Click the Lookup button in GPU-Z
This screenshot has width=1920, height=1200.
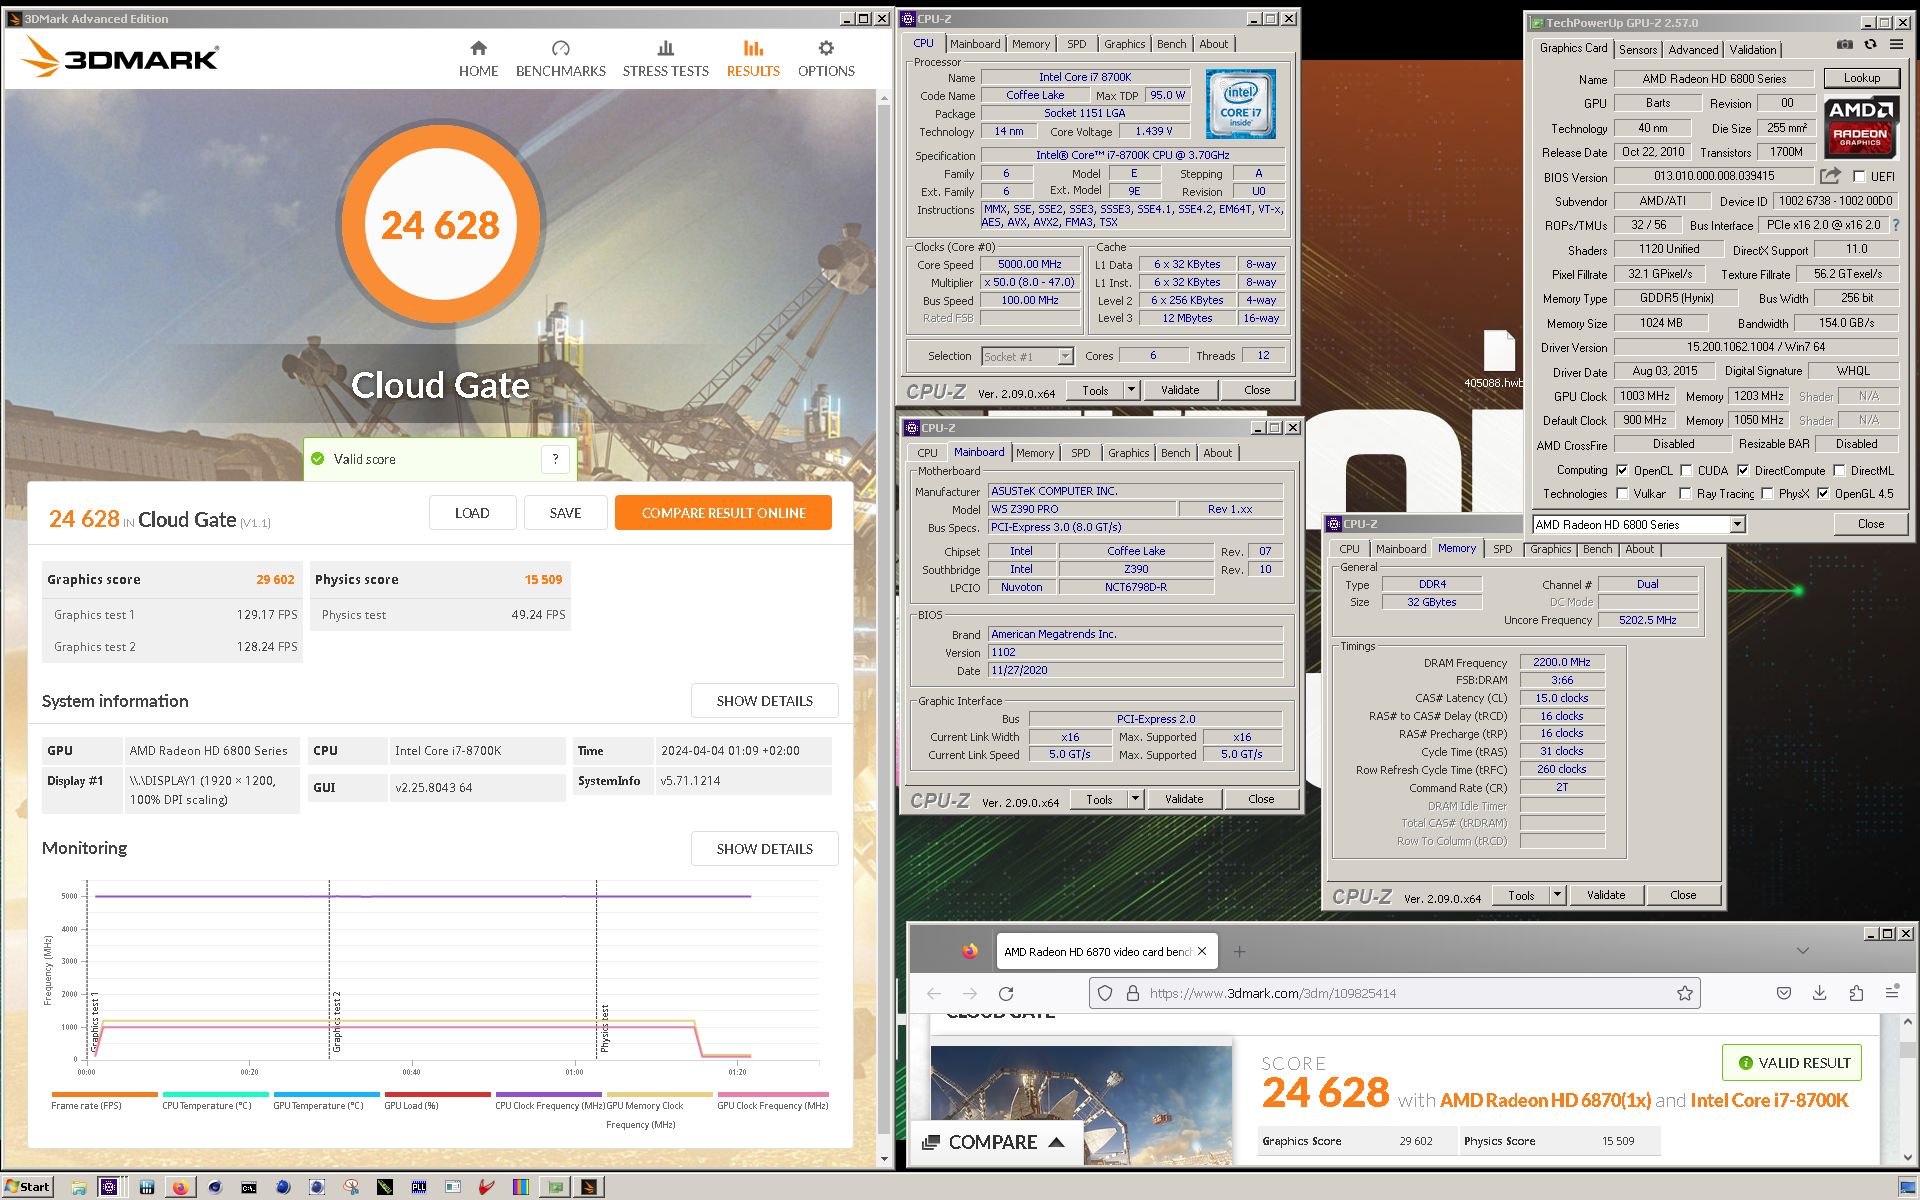[x=1861, y=78]
